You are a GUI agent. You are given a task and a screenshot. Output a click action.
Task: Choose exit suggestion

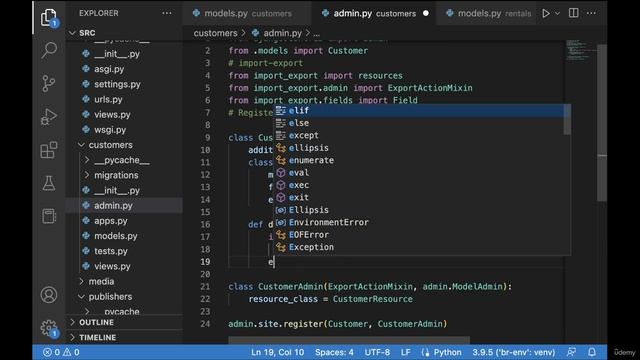point(419,198)
